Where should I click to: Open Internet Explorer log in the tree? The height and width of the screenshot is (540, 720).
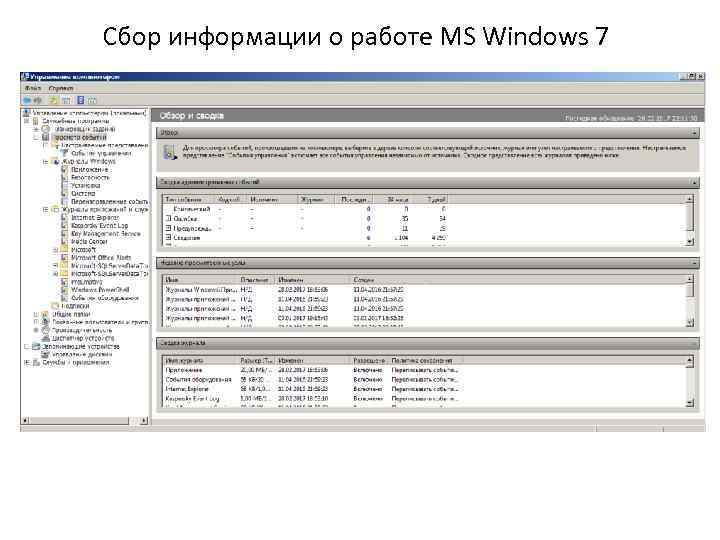(95, 218)
